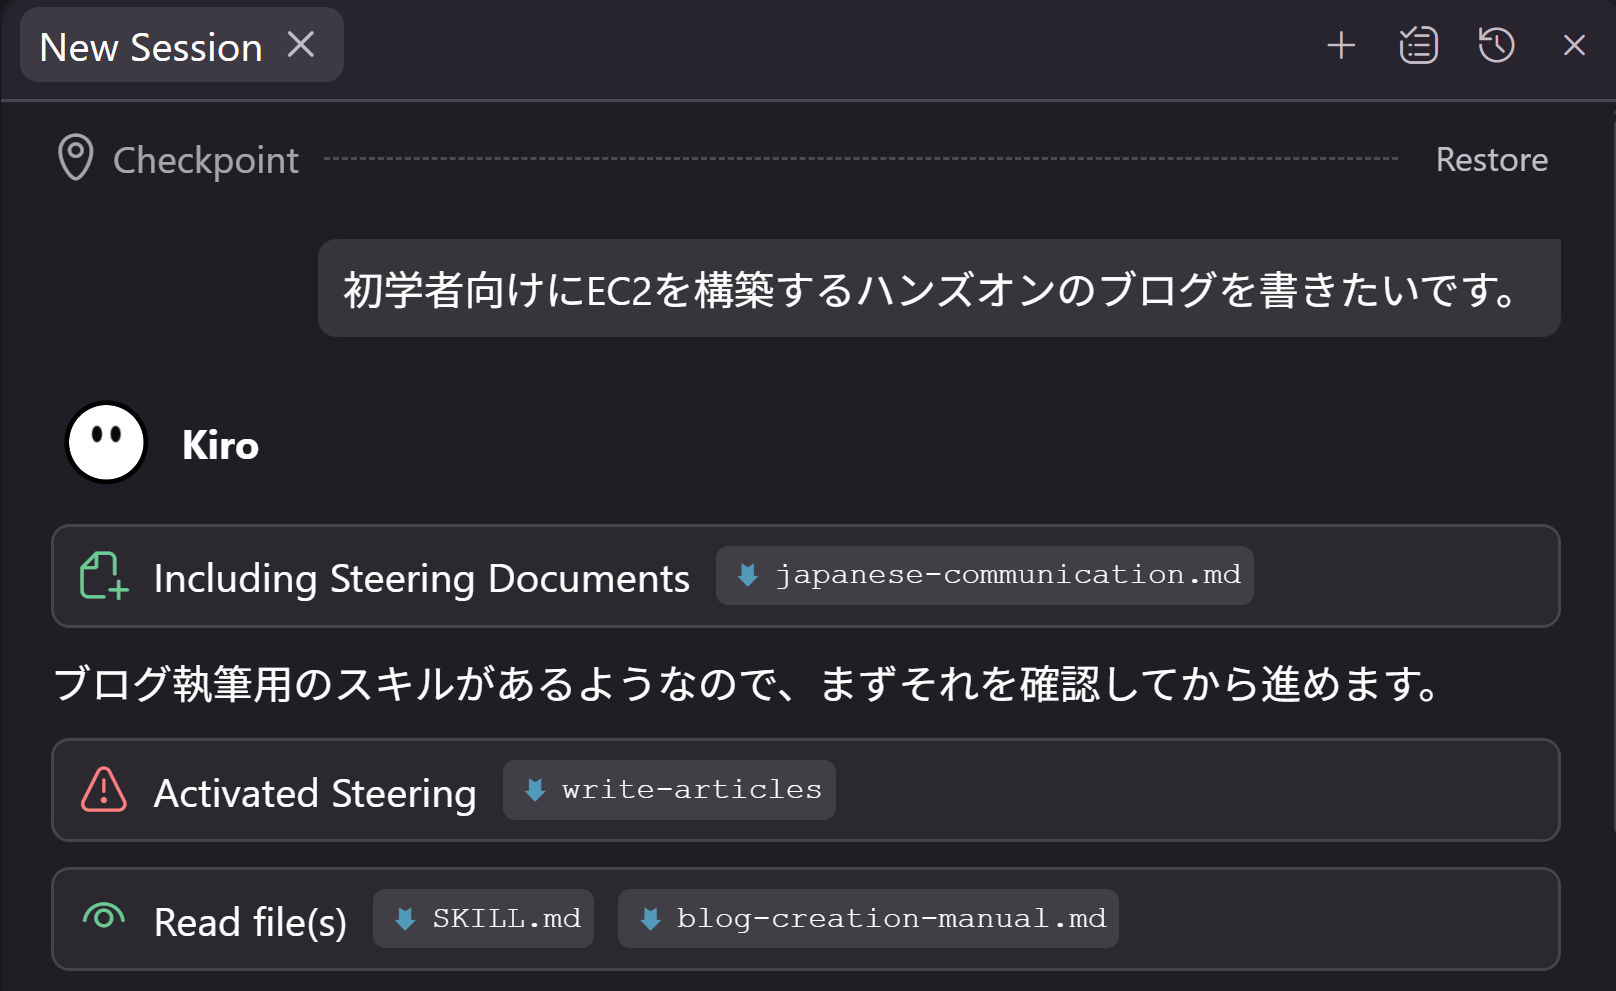
Task: Expand the write-articles steering chip
Action: coord(668,789)
